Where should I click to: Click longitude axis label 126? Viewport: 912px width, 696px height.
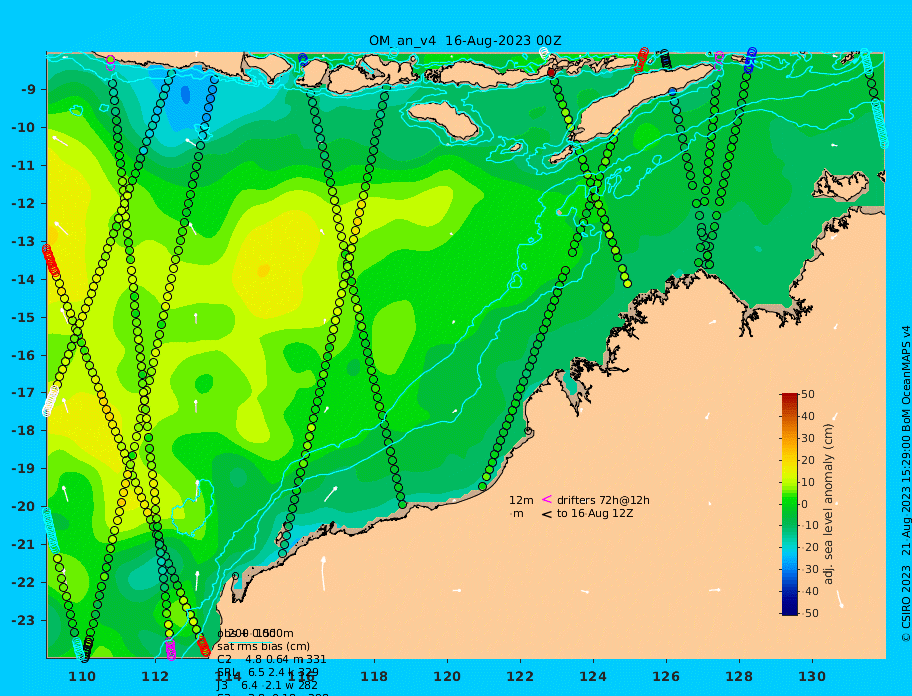pyautogui.click(x=666, y=676)
